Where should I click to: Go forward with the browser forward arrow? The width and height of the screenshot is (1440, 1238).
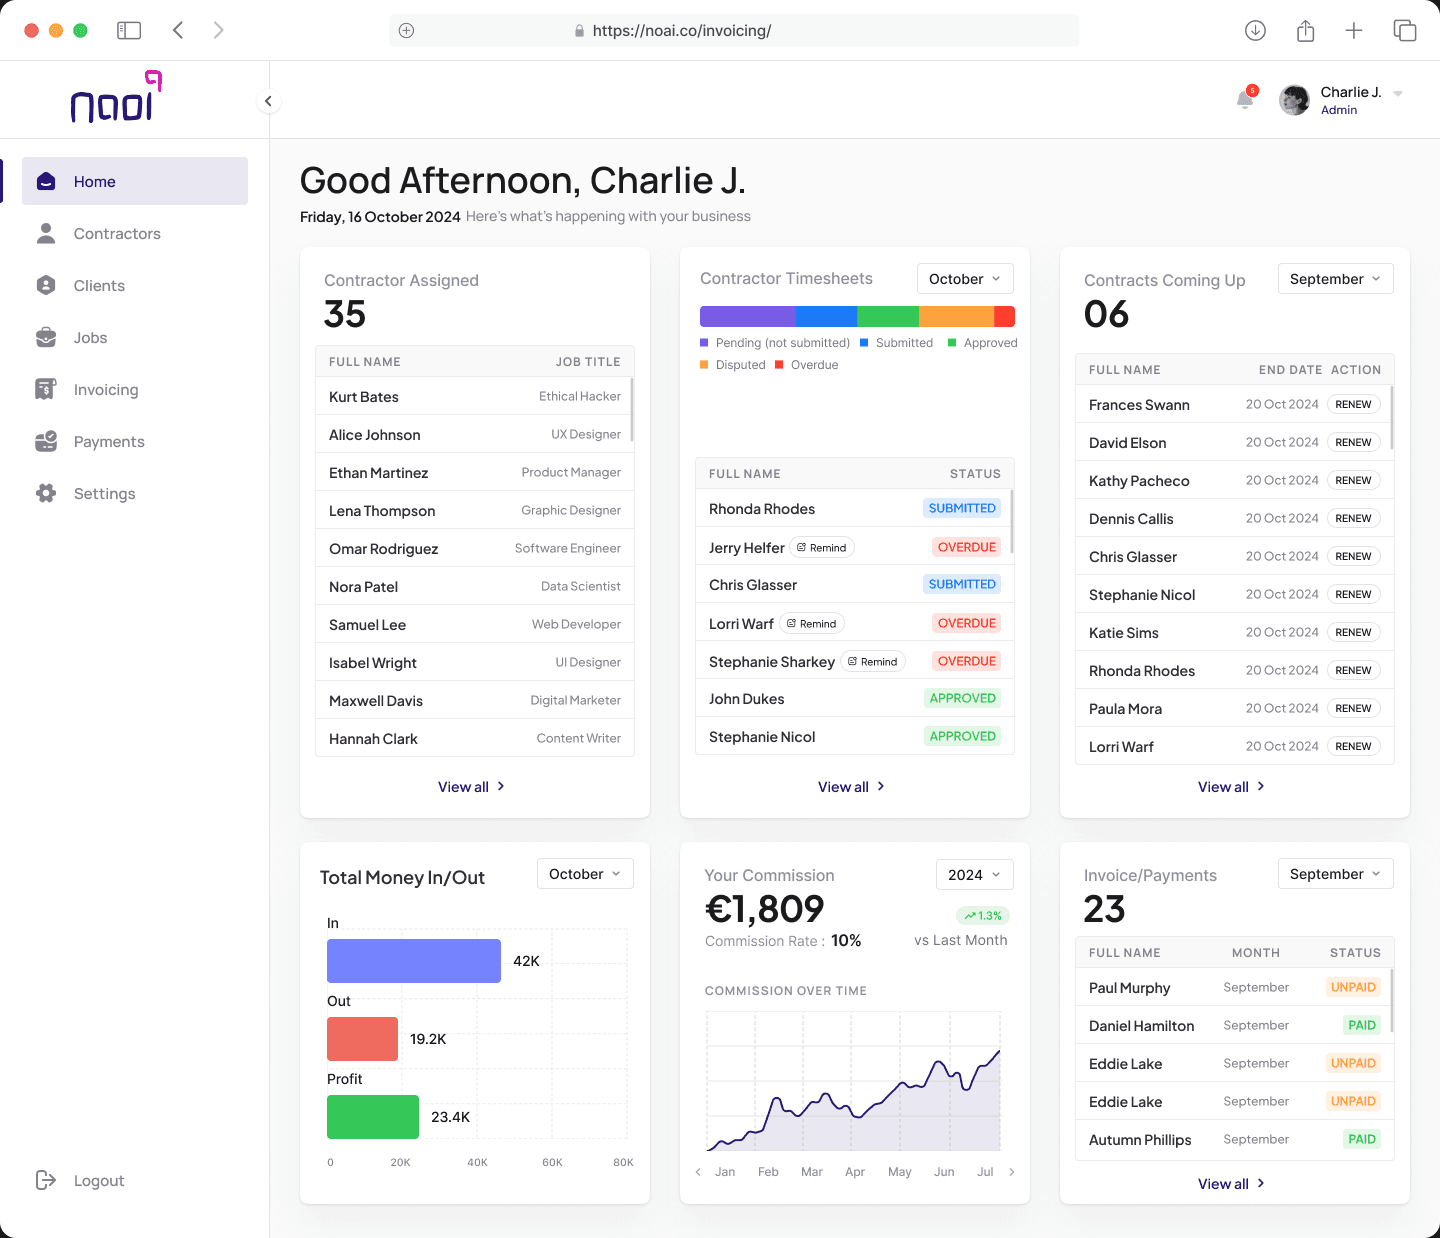pyautogui.click(x=218, y=30)
